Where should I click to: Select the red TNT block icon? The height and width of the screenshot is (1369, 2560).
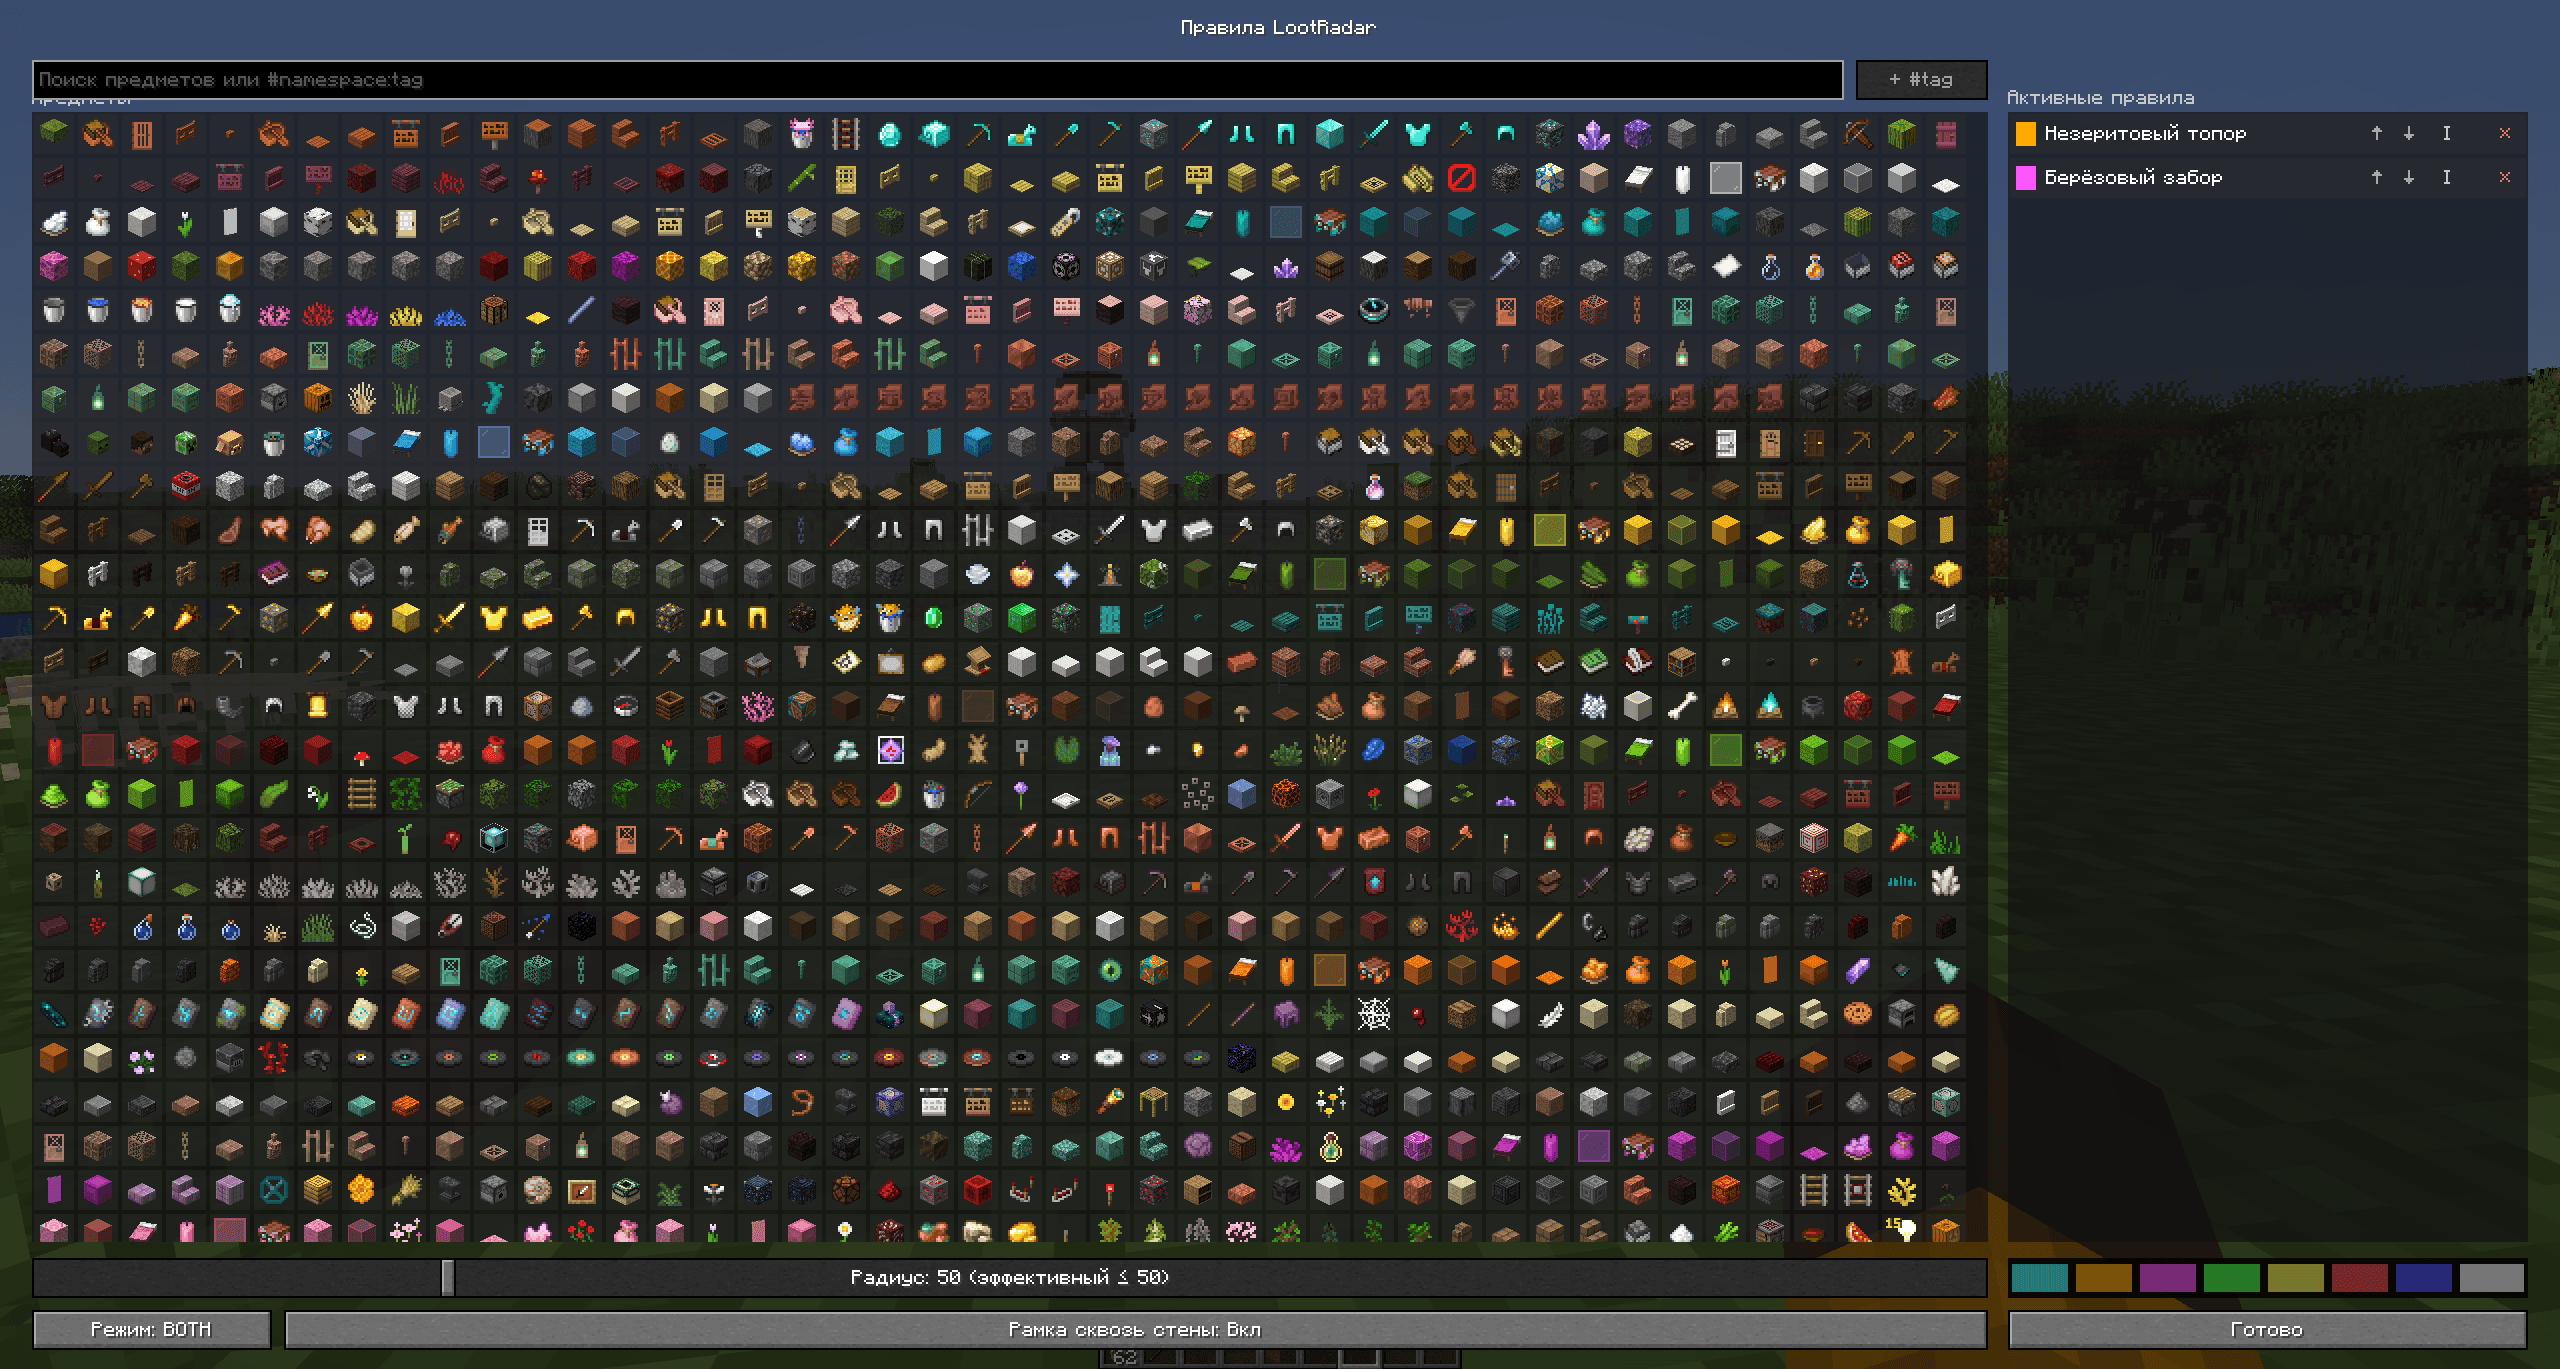tap(185, 486)
